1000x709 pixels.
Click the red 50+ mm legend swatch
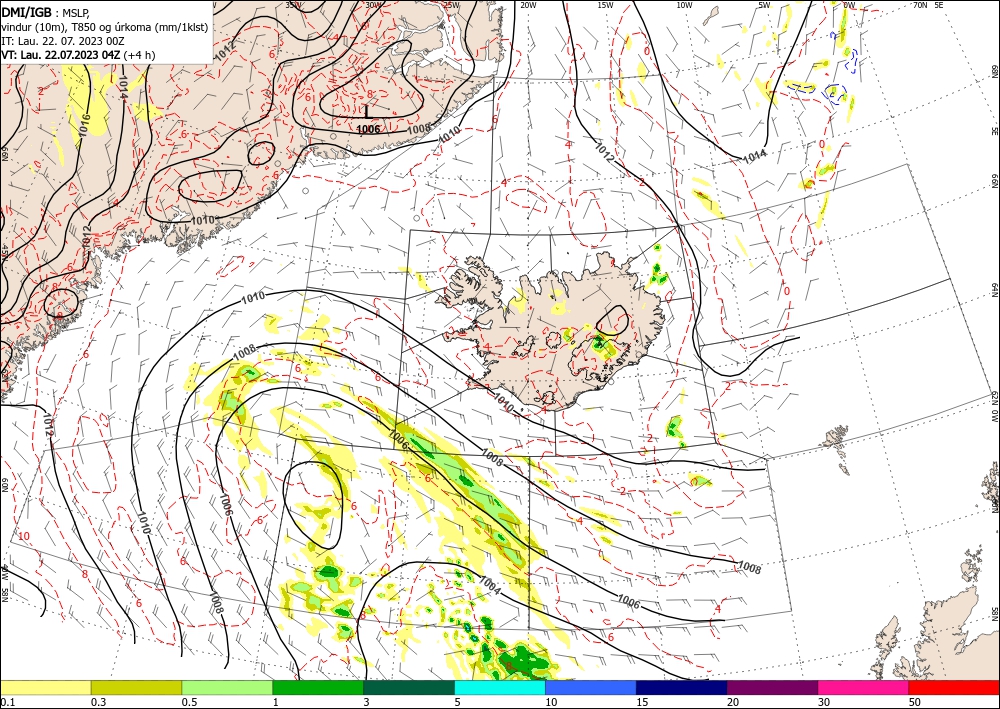(x=954, y=687)
